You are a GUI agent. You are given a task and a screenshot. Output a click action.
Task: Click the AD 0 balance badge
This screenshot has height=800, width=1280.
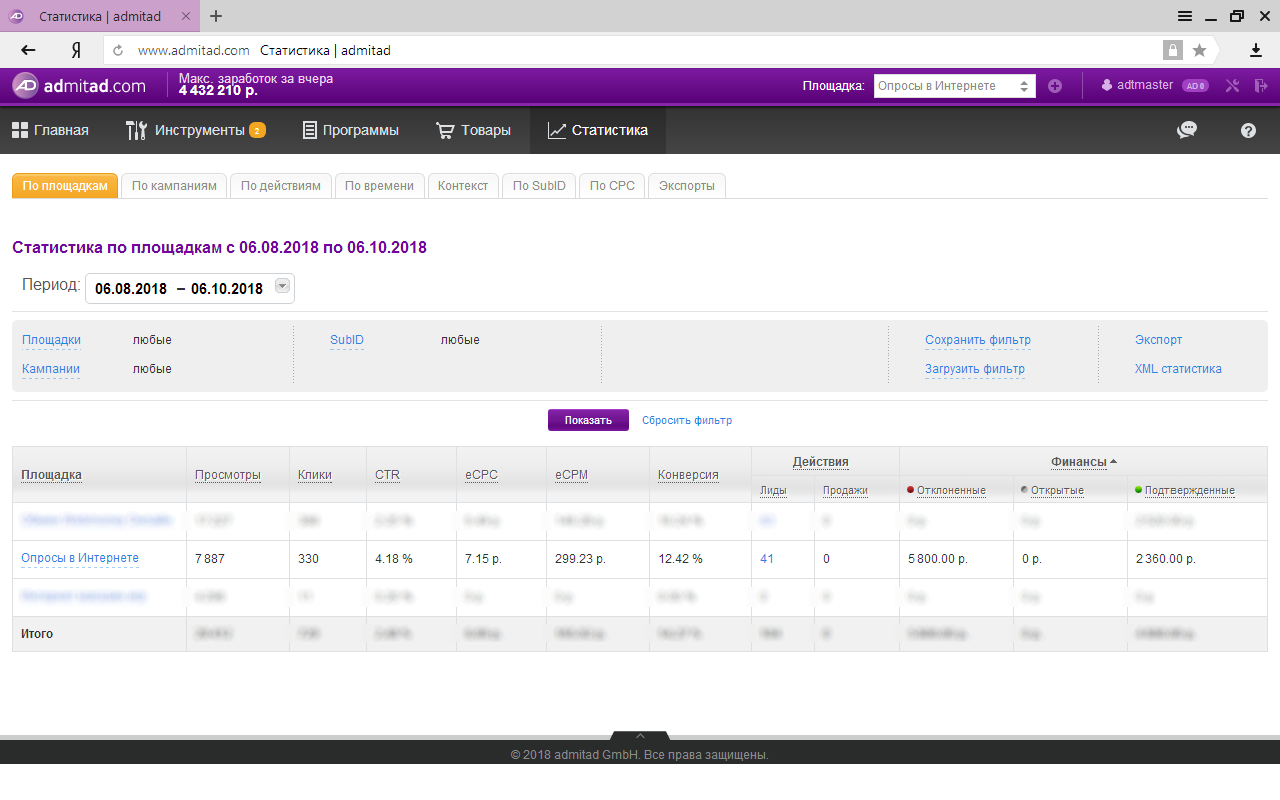tap(1195, 86)
